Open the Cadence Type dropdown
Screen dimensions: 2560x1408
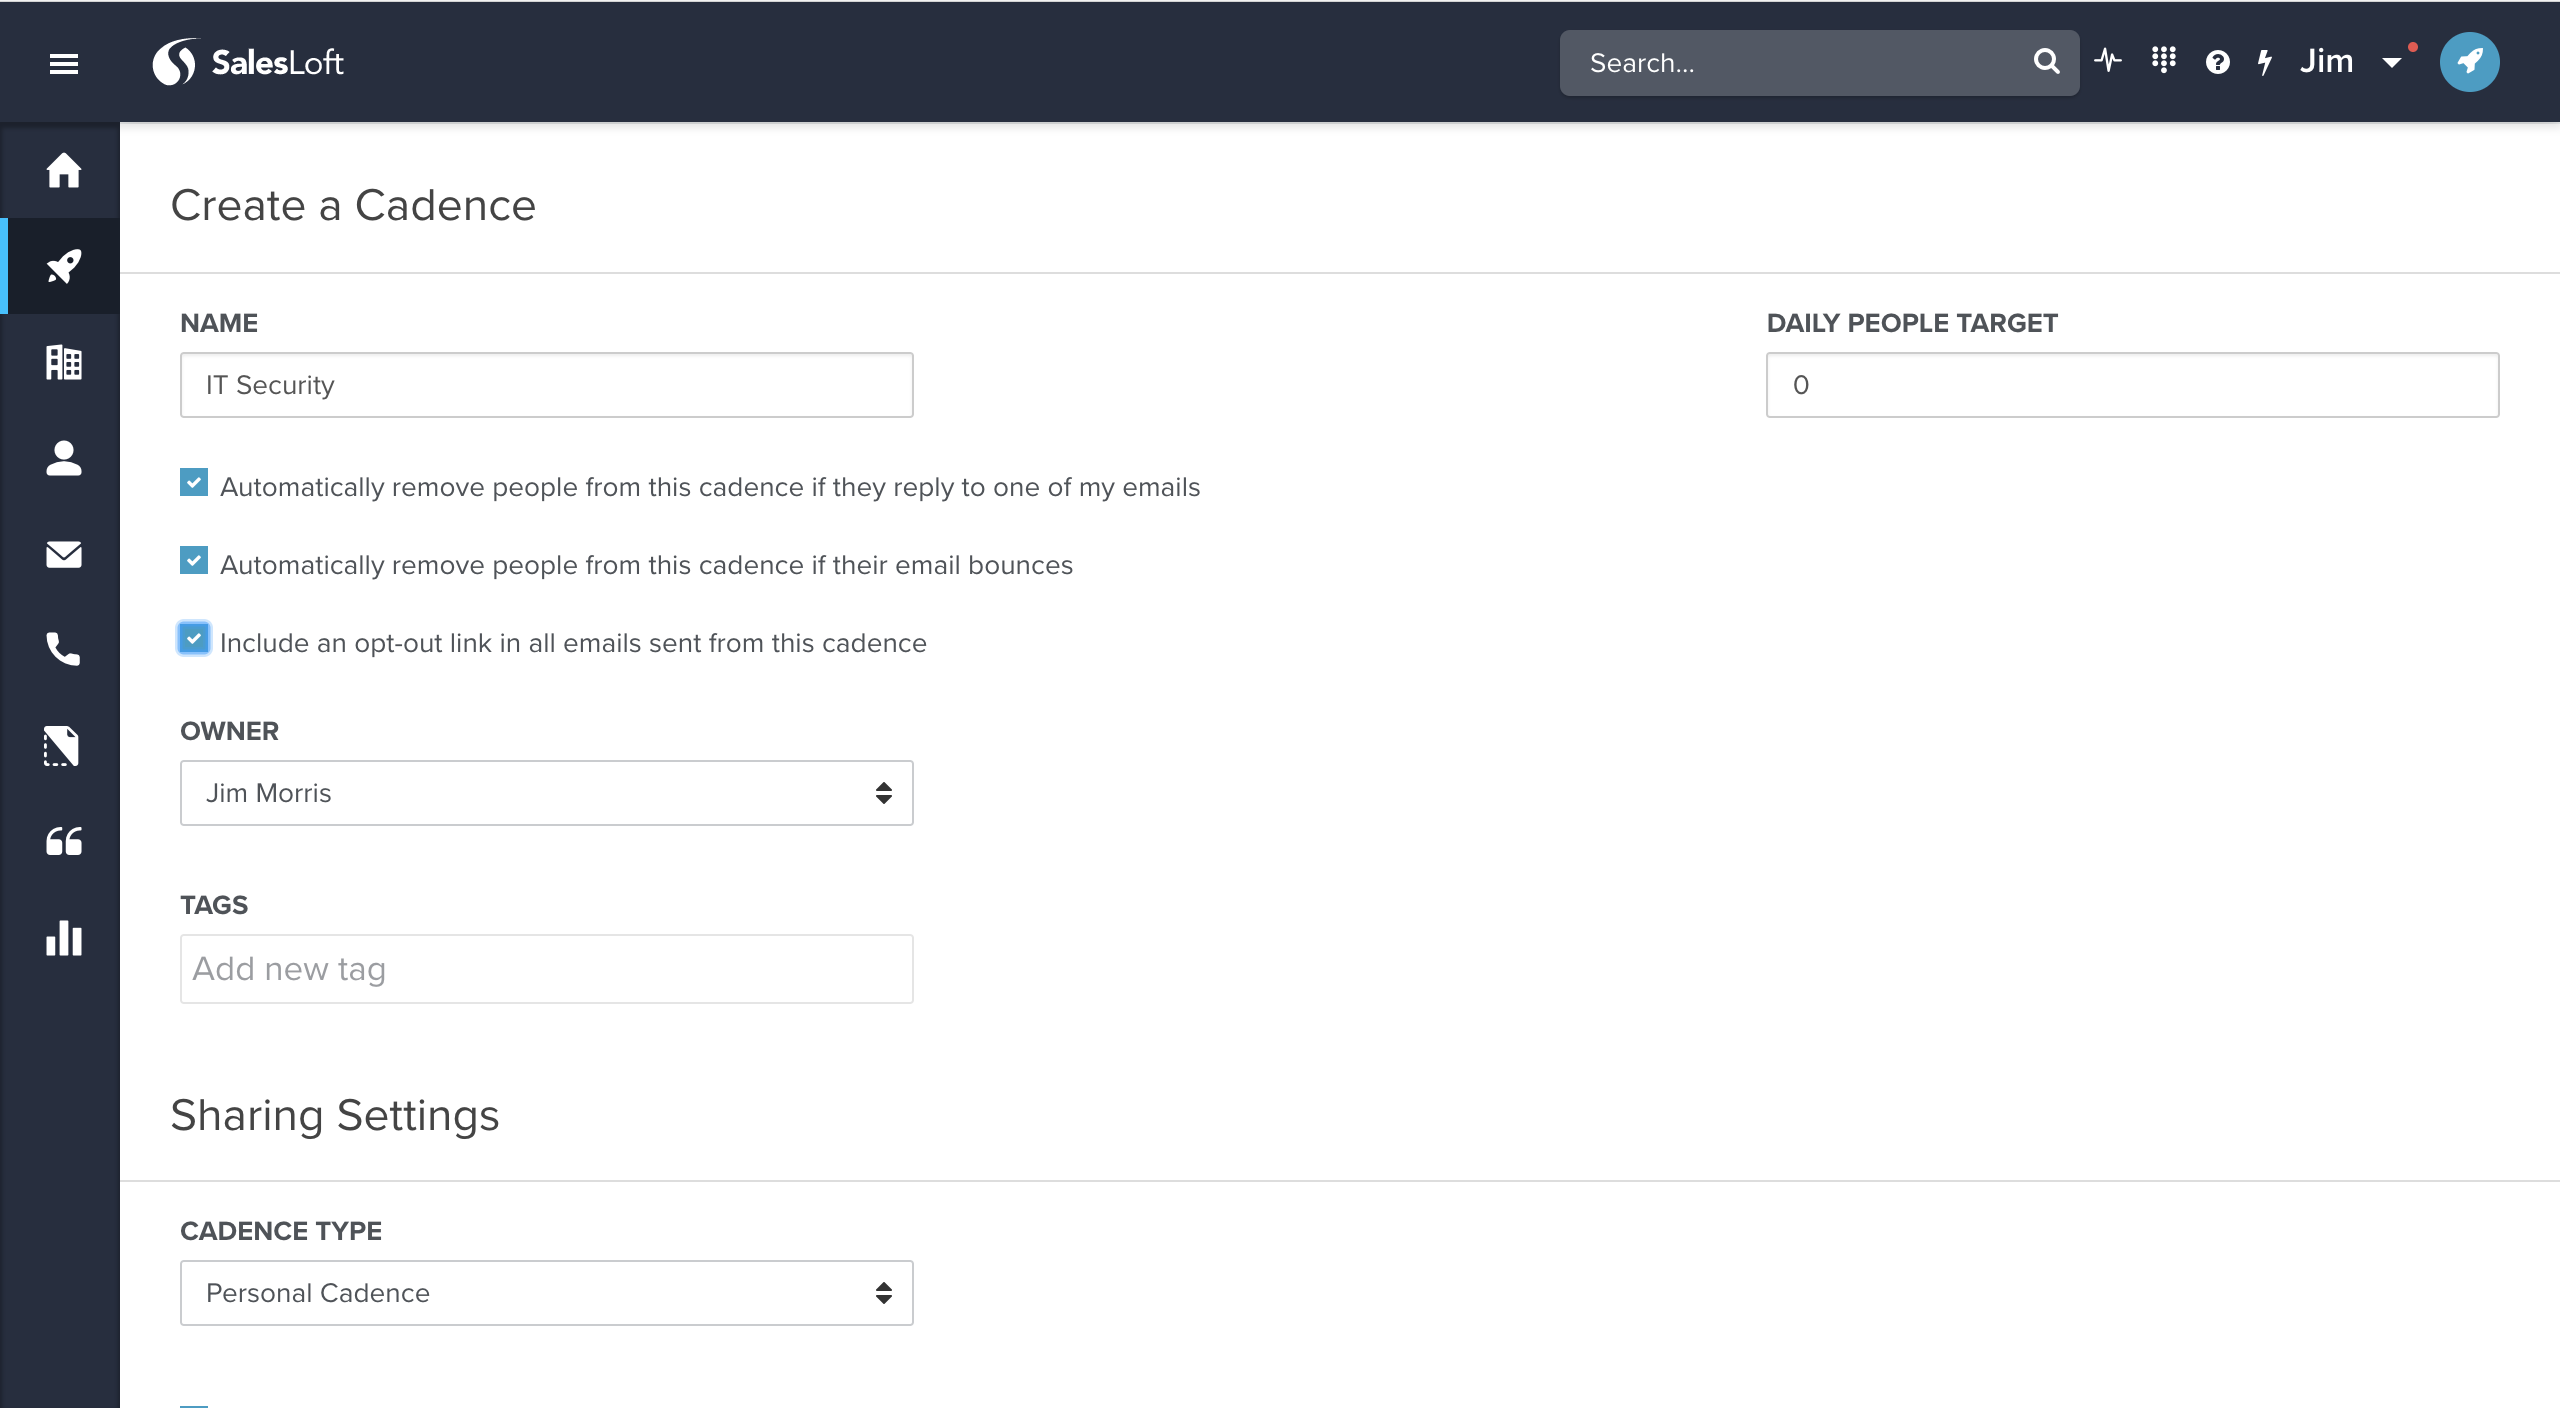coord(546,1293)
